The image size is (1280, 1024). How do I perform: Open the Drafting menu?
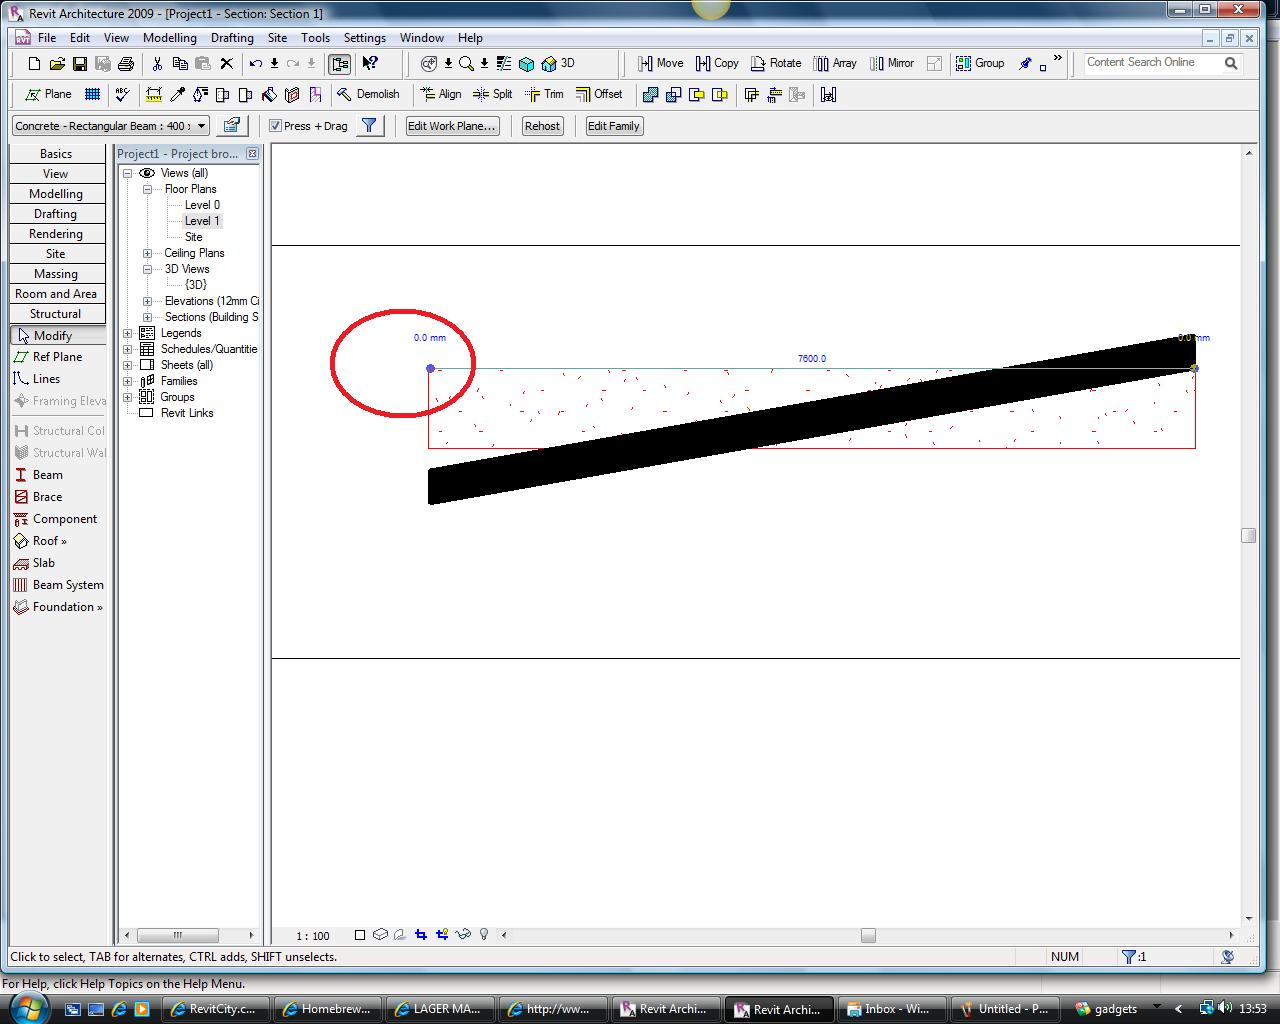point(232,38)
